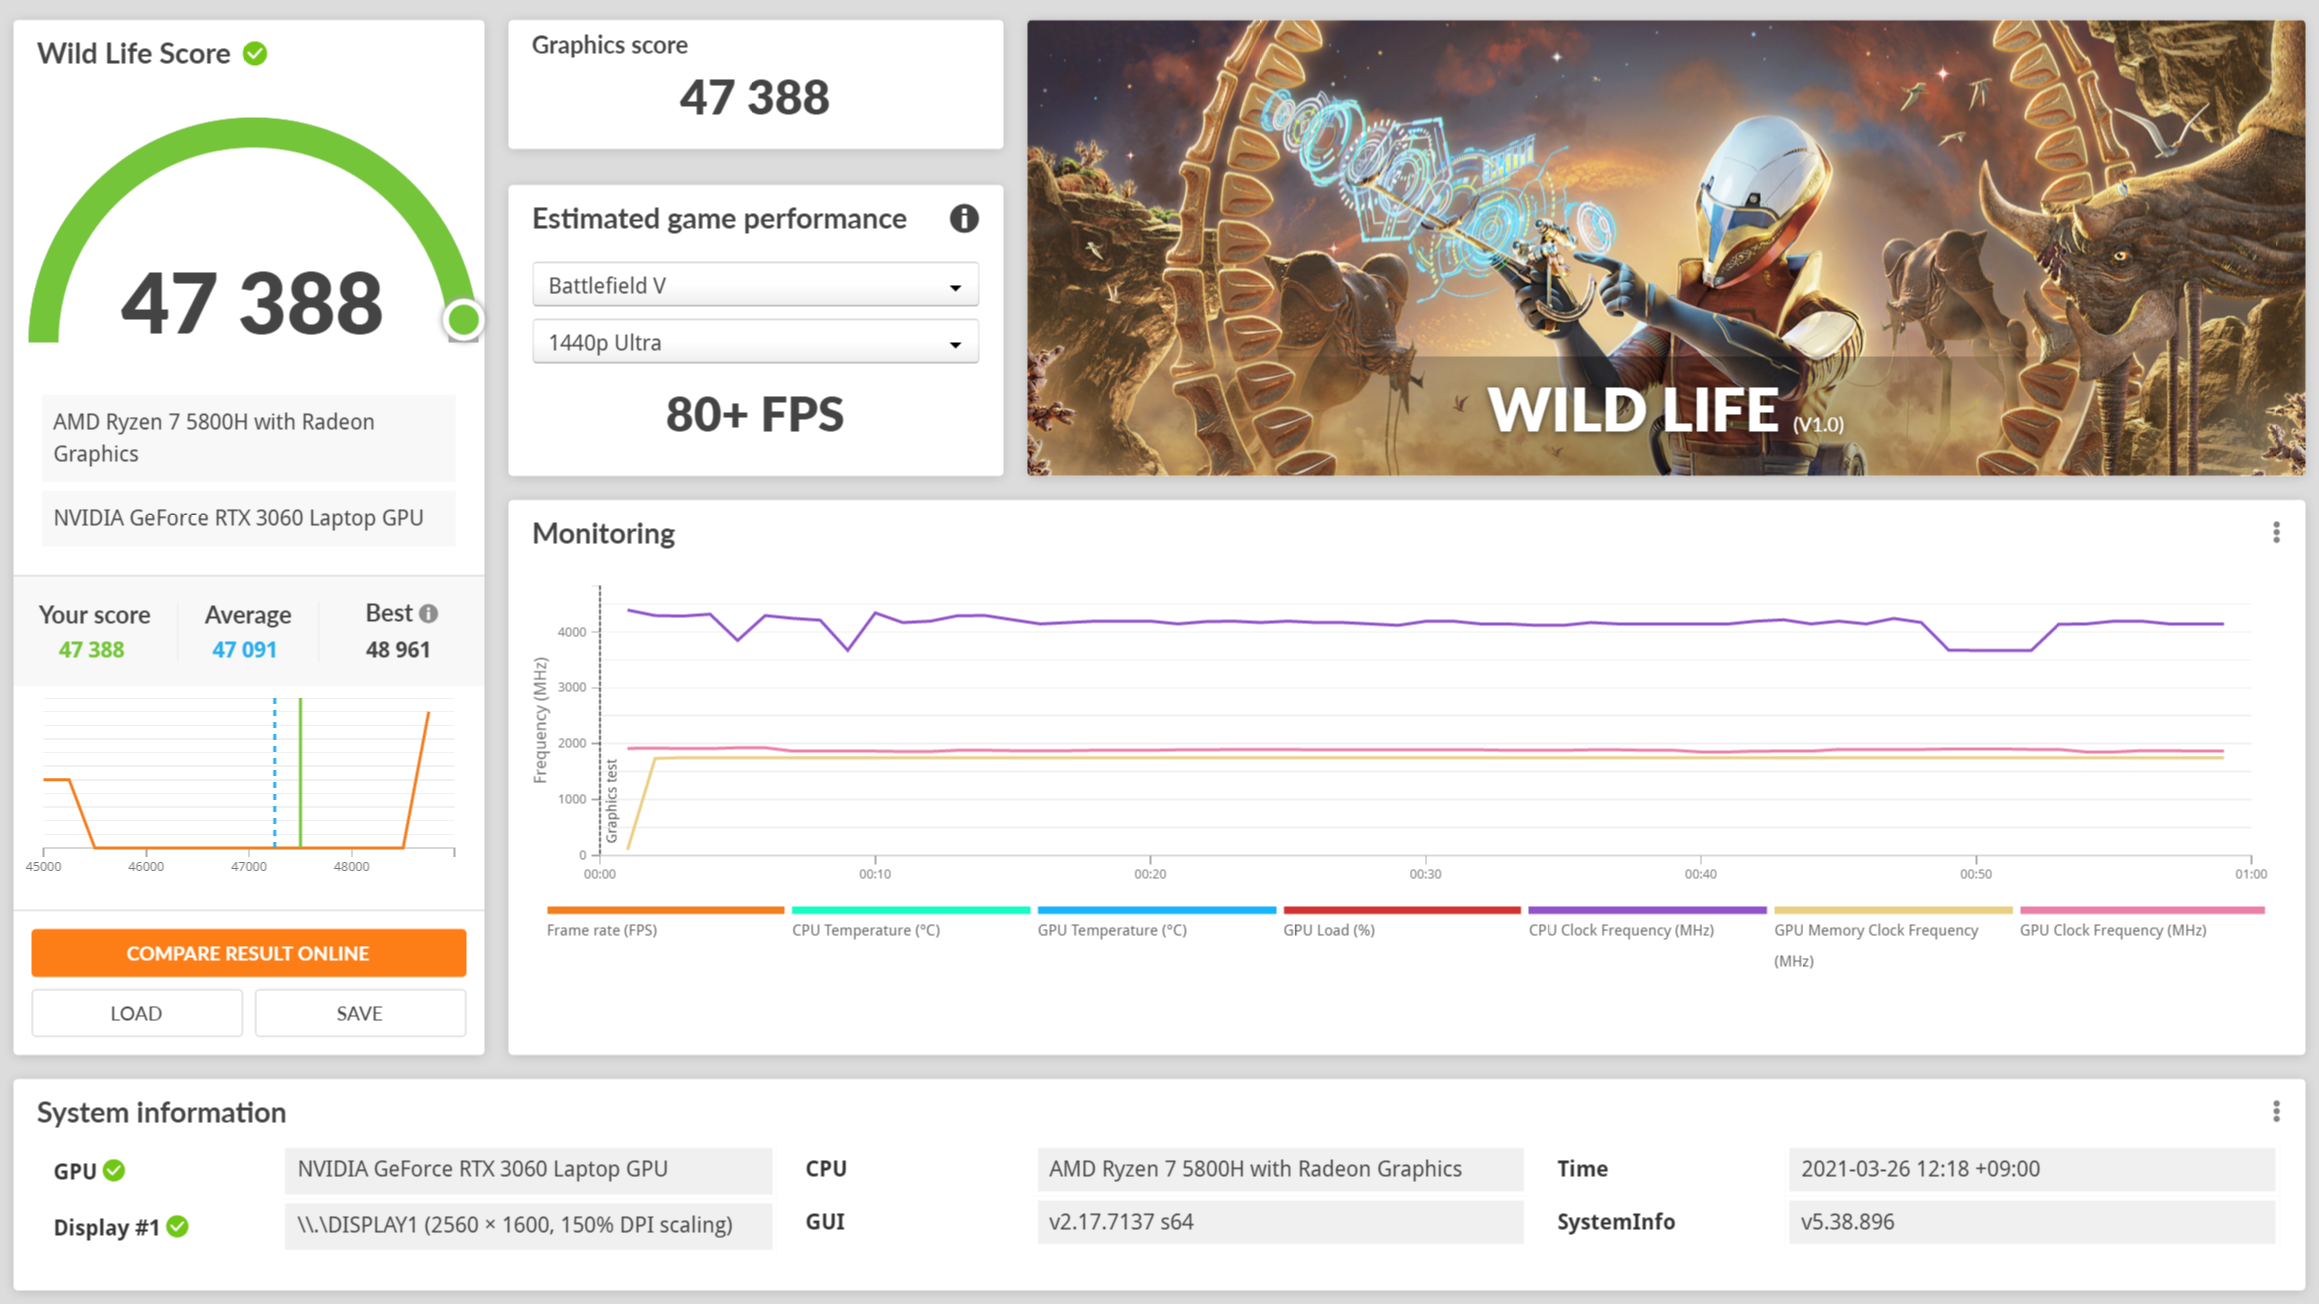This screenshot has width=2319, height=1304.
Task: Click the GPU name field in System information
Action: (x=528, y=1169)
